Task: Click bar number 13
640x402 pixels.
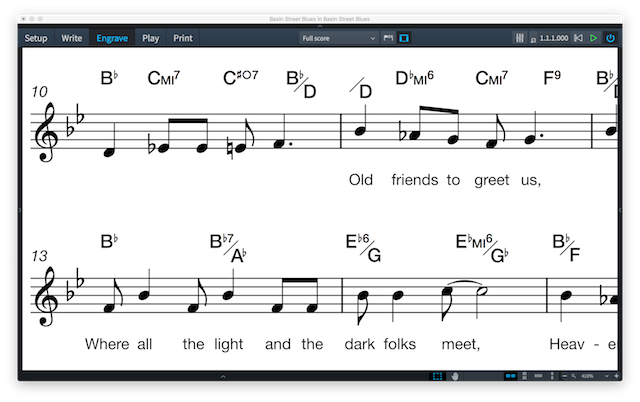Action: [x=40, y=256]
